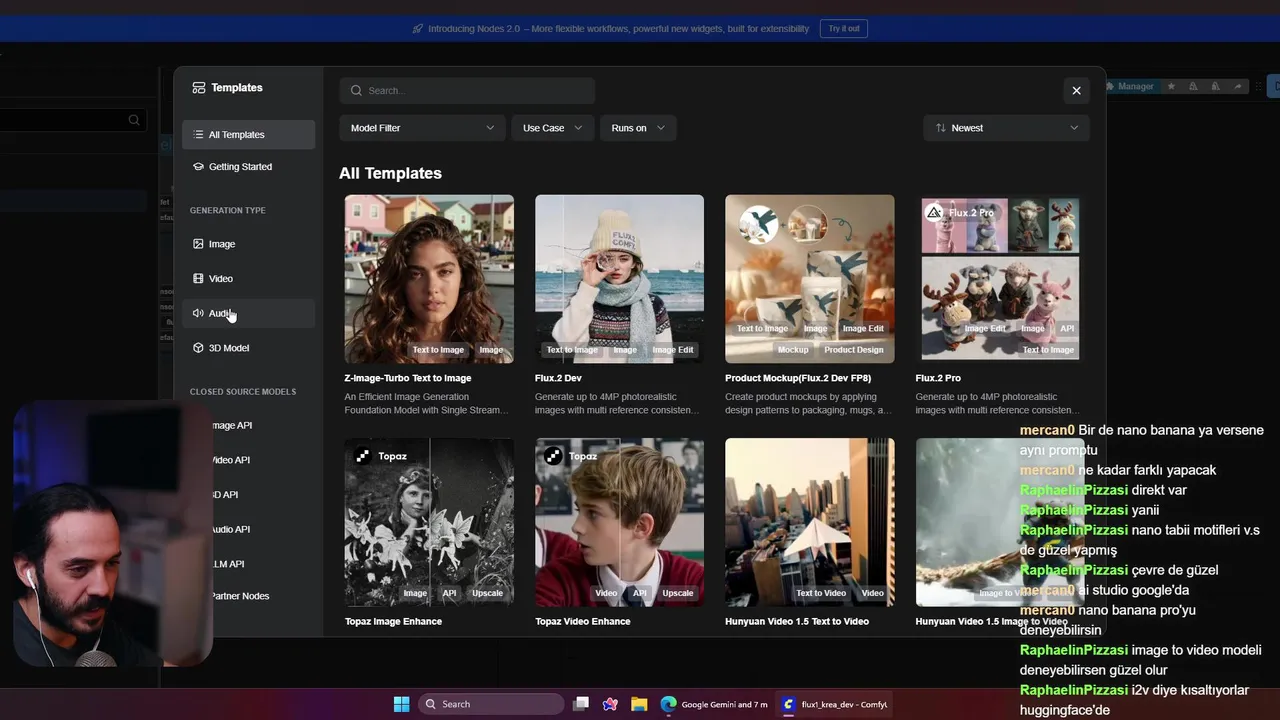Select All Templates in the sidebar
This screenshot has width=1280, height=720.
[248, 135]
